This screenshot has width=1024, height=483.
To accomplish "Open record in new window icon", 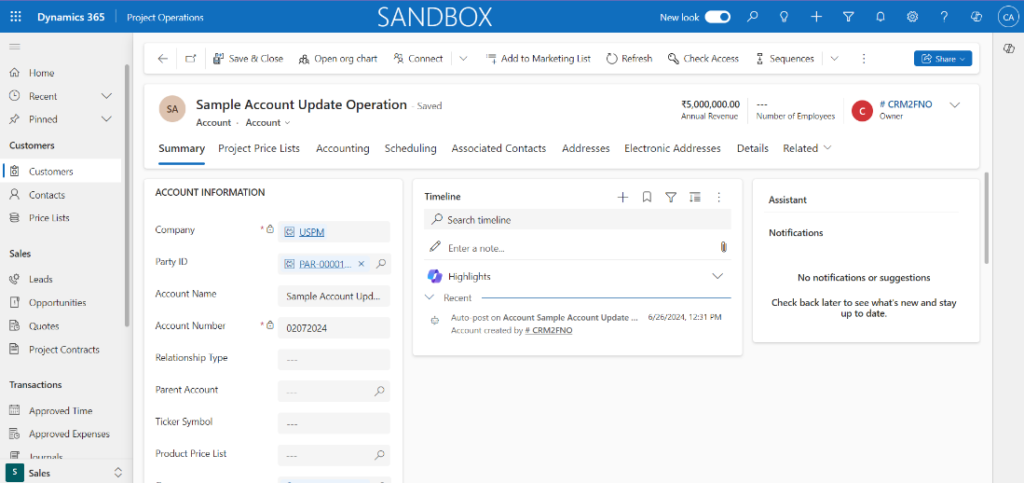I will [190, 59].
